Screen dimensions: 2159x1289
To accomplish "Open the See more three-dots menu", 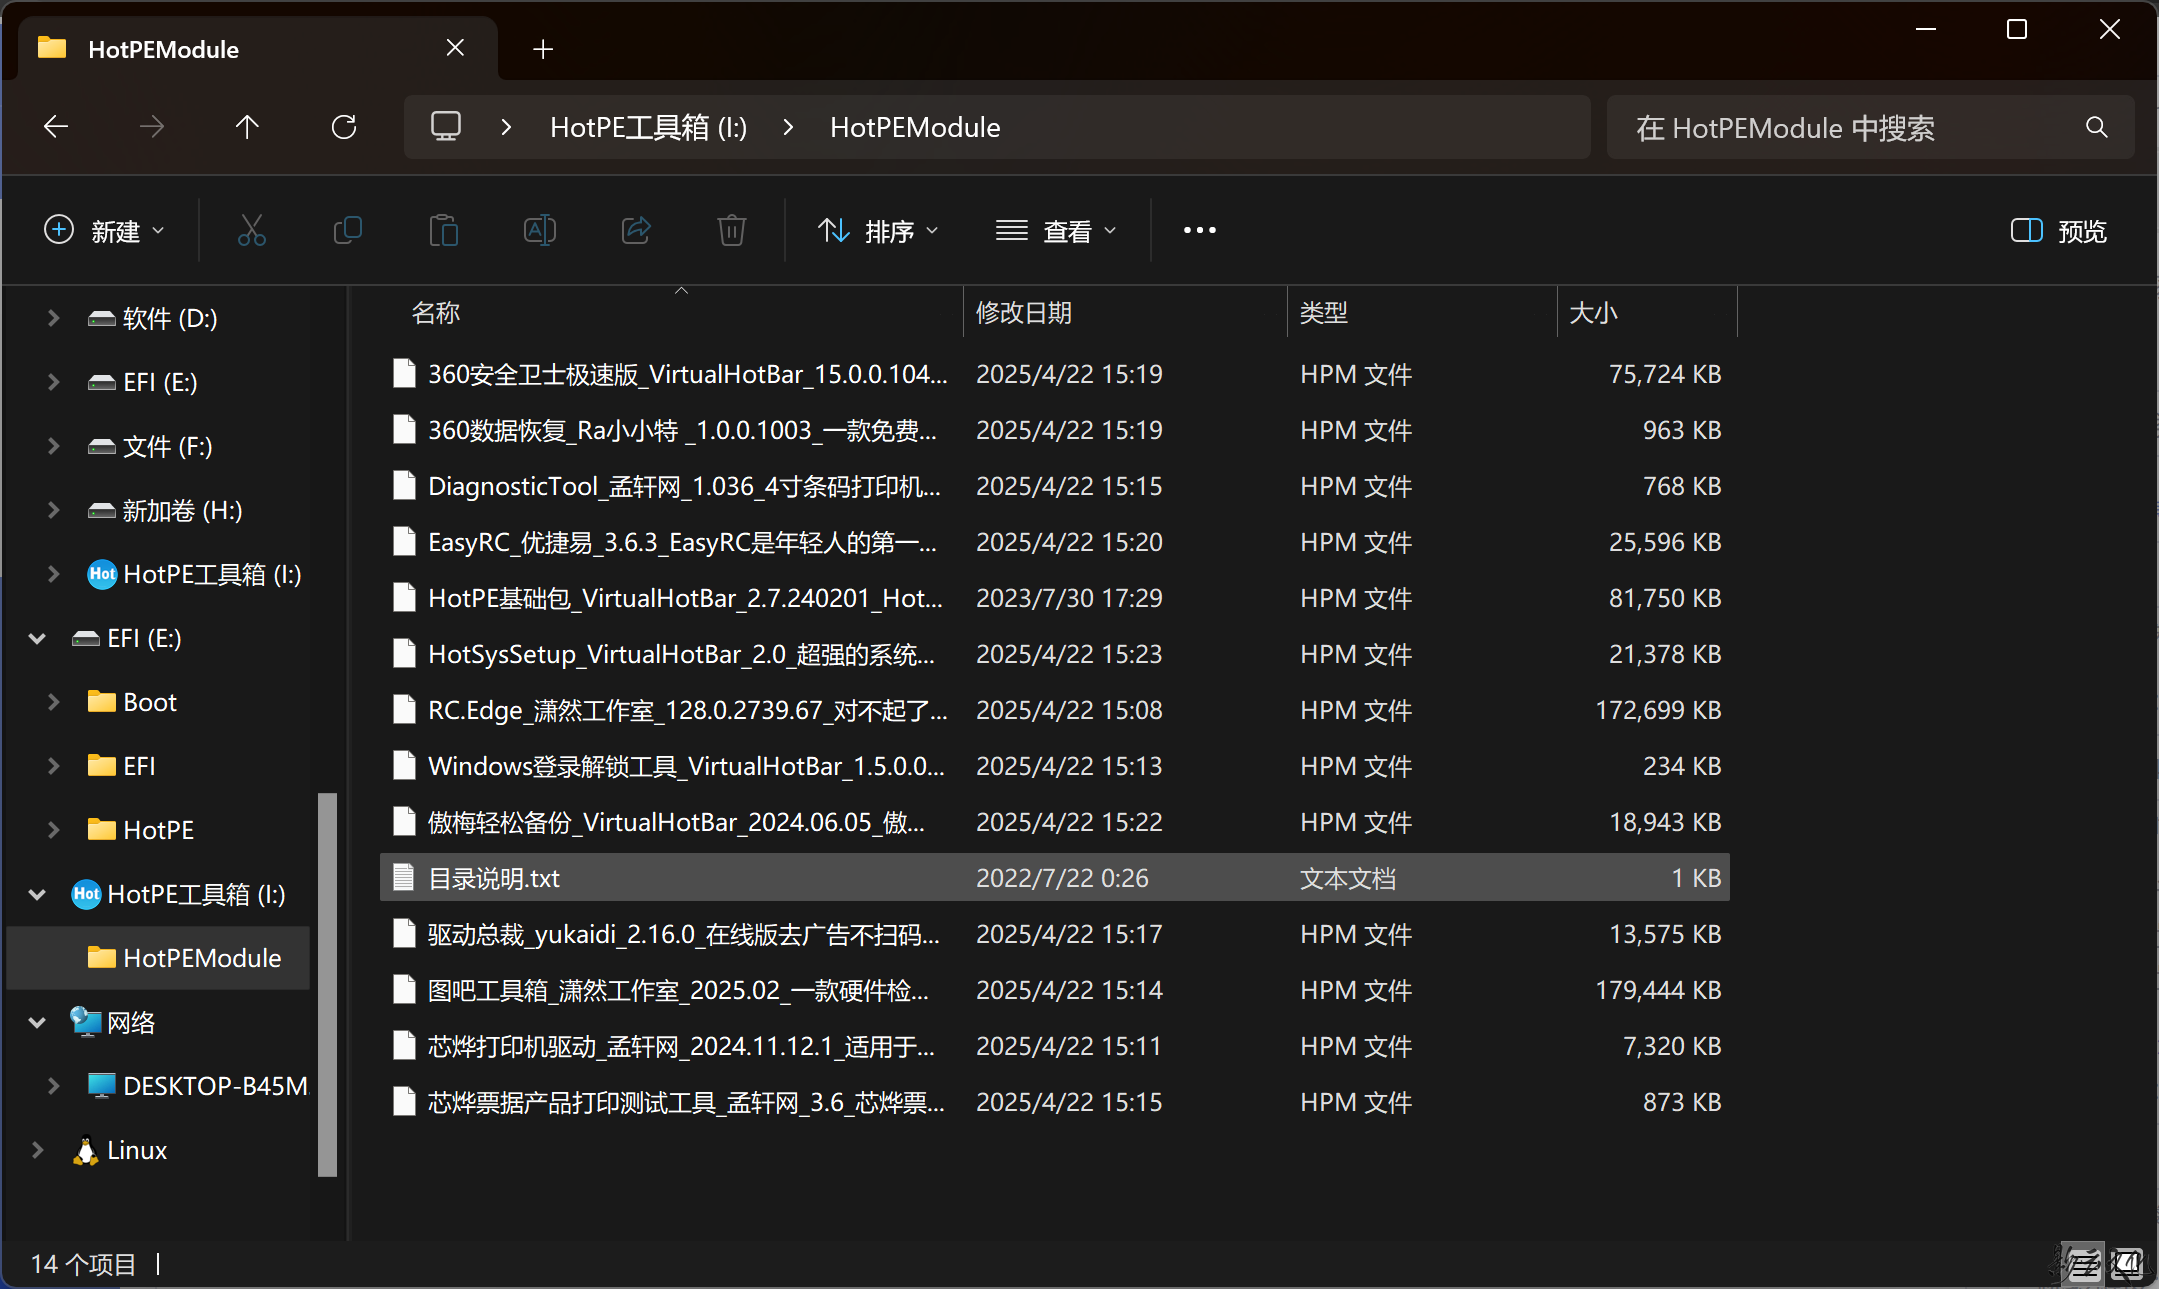I will (x=1199, y=231).
